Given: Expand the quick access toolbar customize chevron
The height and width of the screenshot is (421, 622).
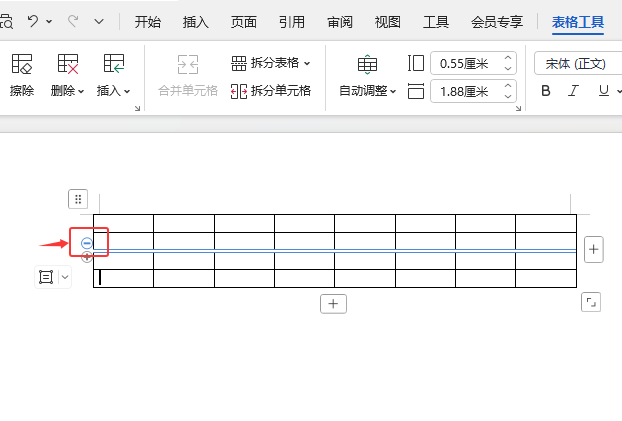Looking at the screenshot, I should (99, 21).
